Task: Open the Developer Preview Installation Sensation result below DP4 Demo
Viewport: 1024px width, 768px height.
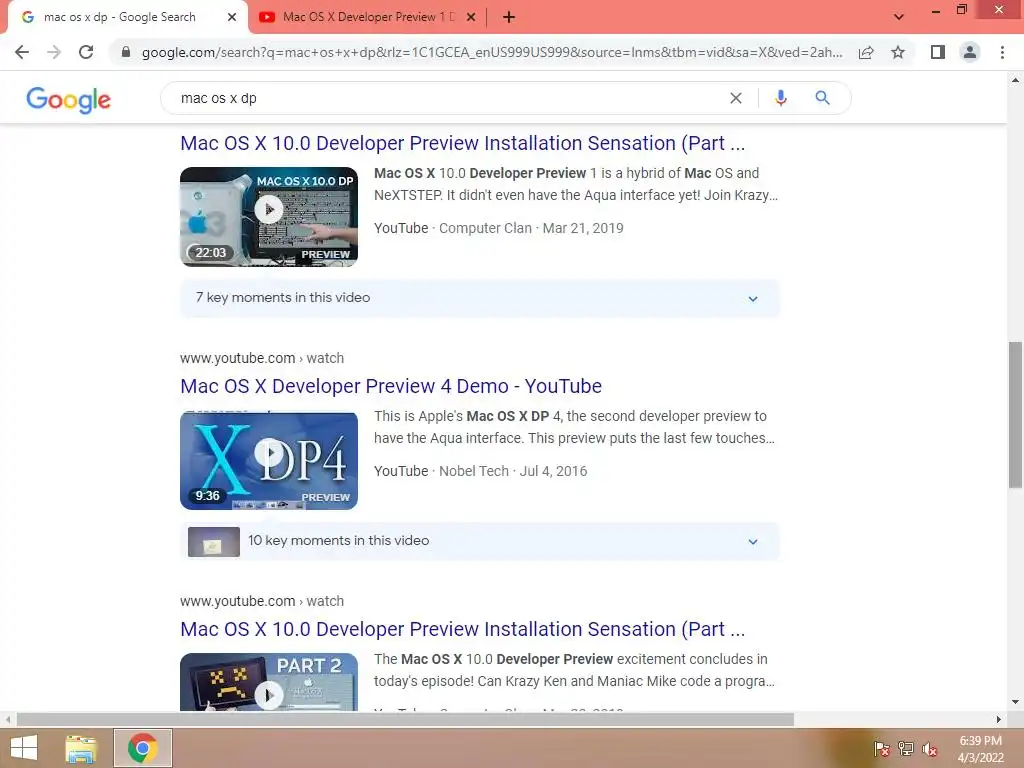Action: (x=462, y=629)
